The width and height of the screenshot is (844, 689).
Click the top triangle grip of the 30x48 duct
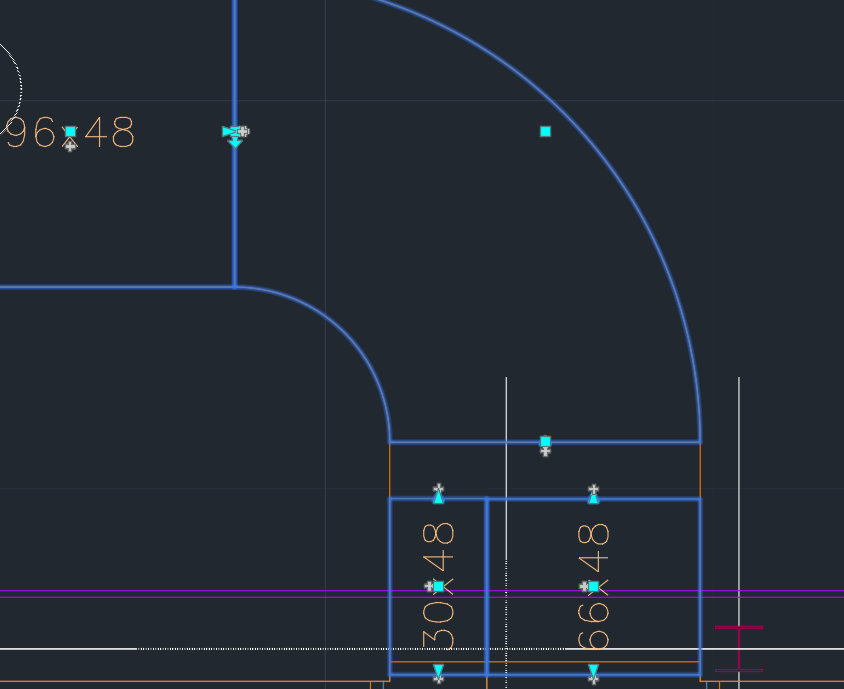439,498
